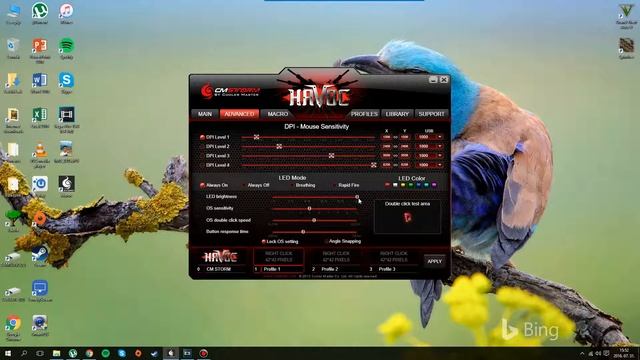Select Profile 3 slot
This screenshot has height=360, width=640.
click(393, 260)
